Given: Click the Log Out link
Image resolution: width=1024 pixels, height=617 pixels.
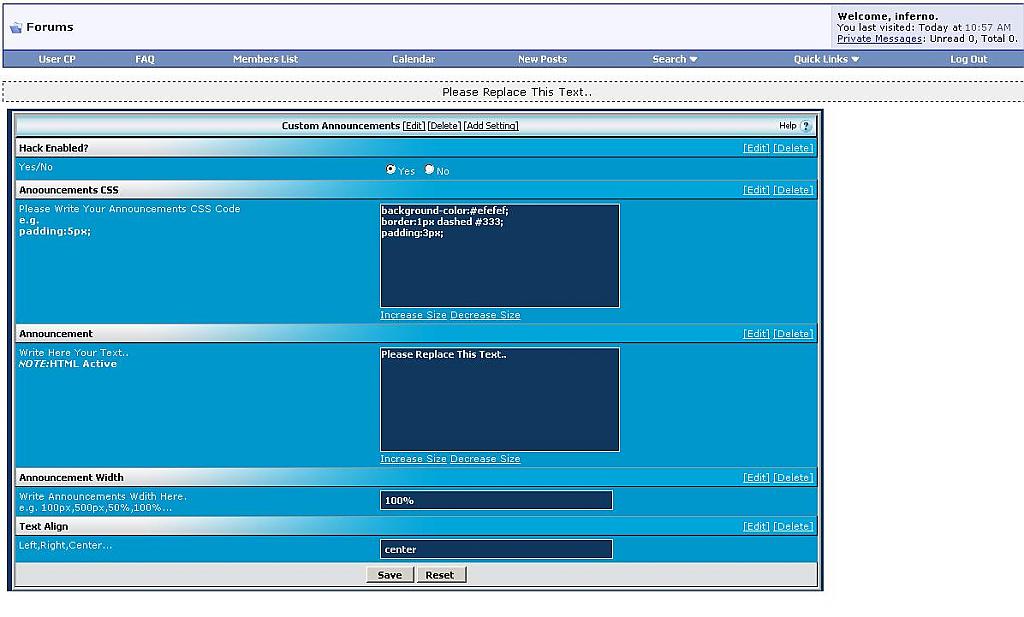Looking at the screenshot, I should click(x=968, y=59).
